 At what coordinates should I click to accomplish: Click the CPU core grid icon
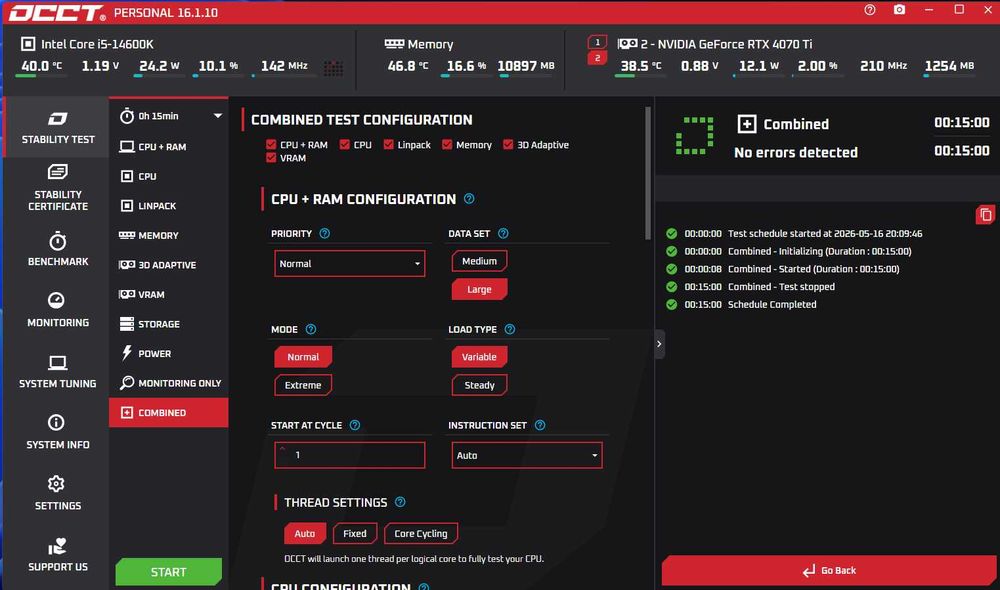point(333,68)
